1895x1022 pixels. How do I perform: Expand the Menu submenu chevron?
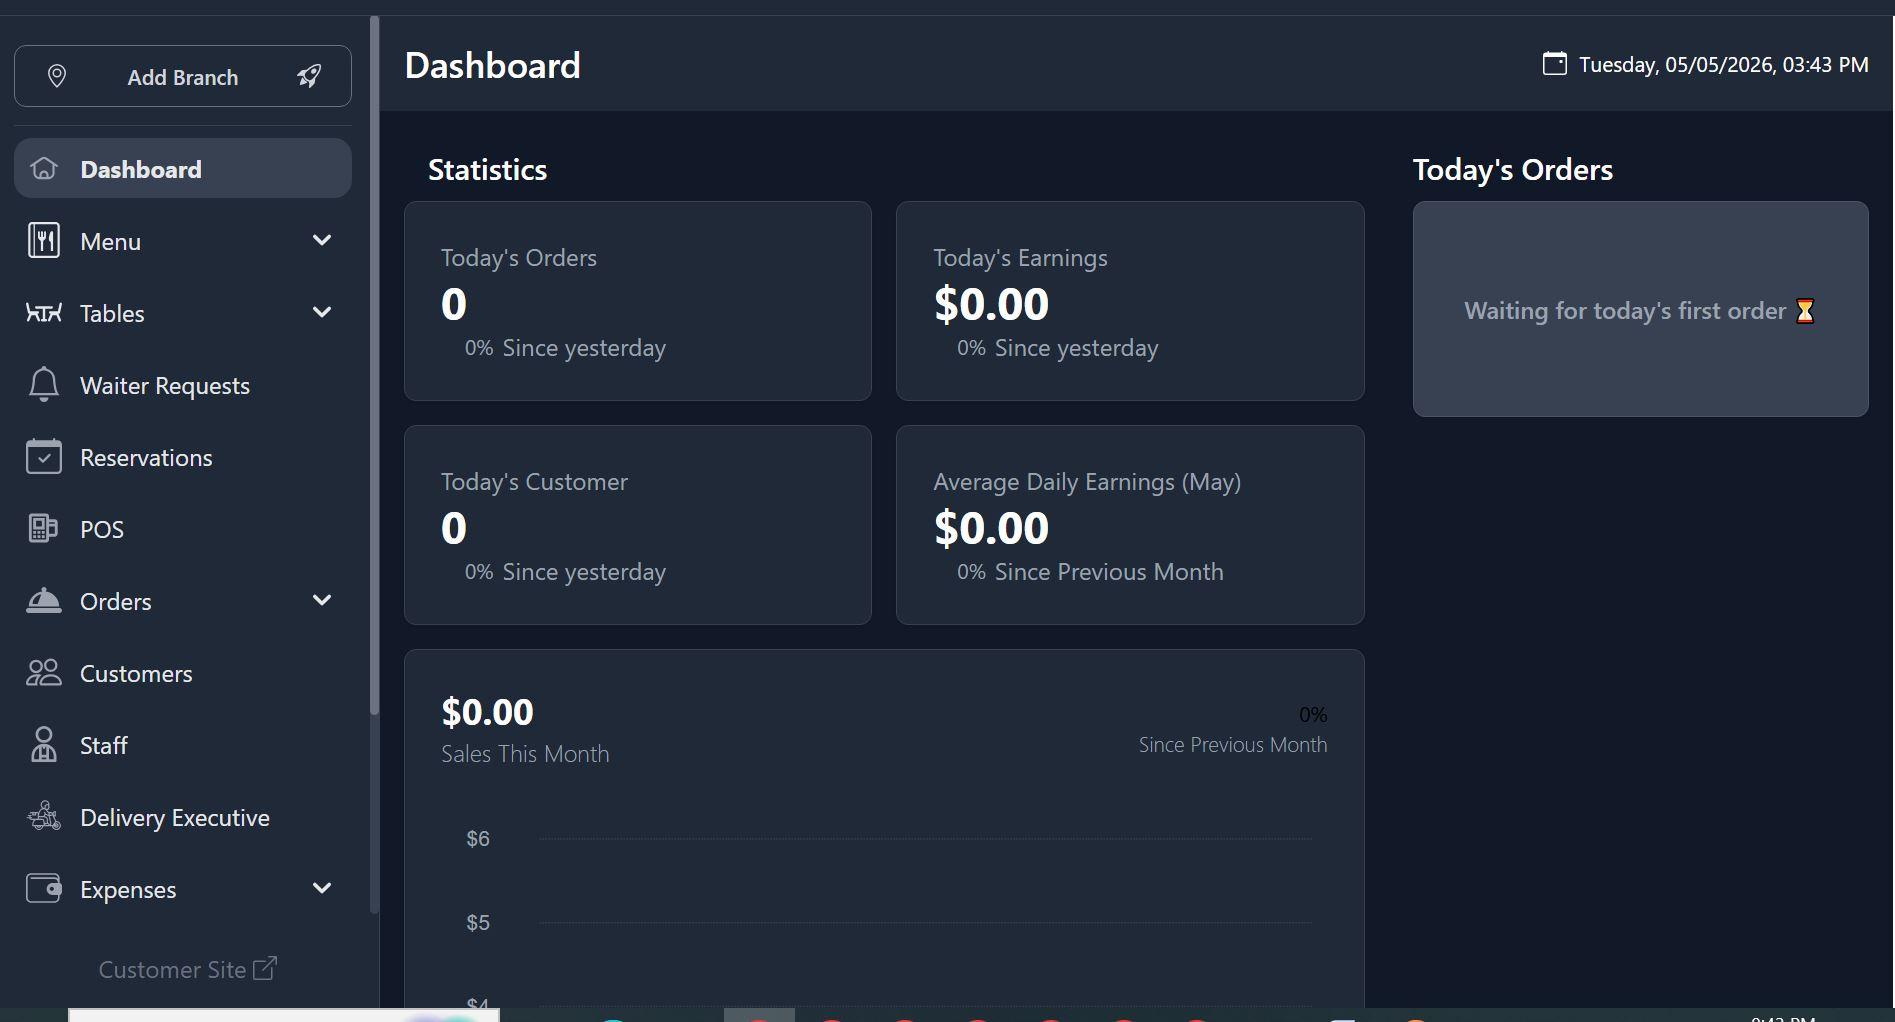coord(322,240)
